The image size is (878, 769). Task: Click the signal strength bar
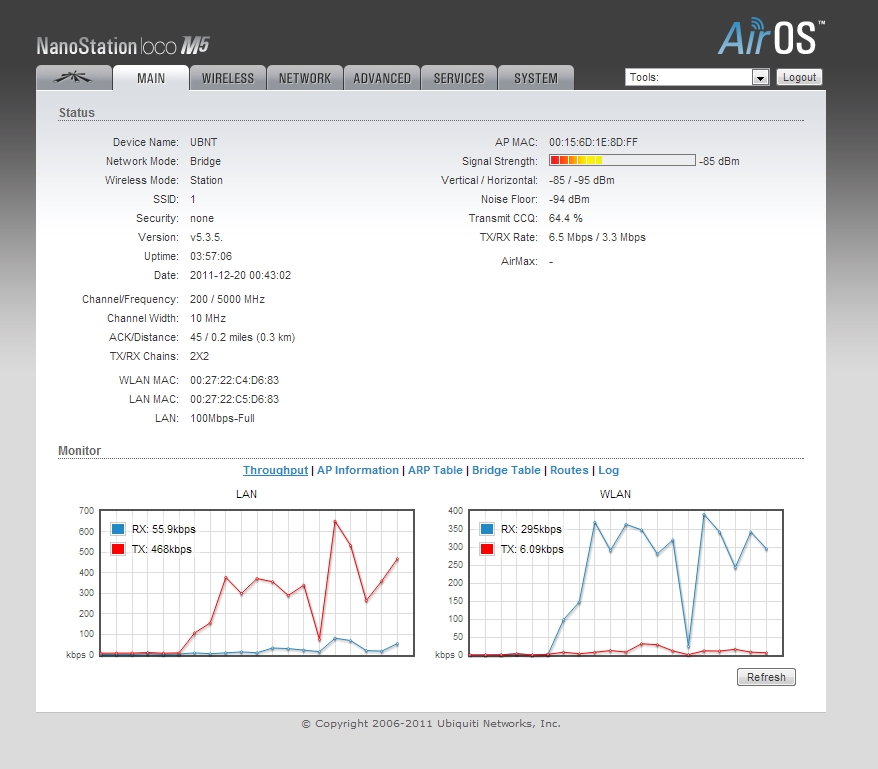coord(621,161)
